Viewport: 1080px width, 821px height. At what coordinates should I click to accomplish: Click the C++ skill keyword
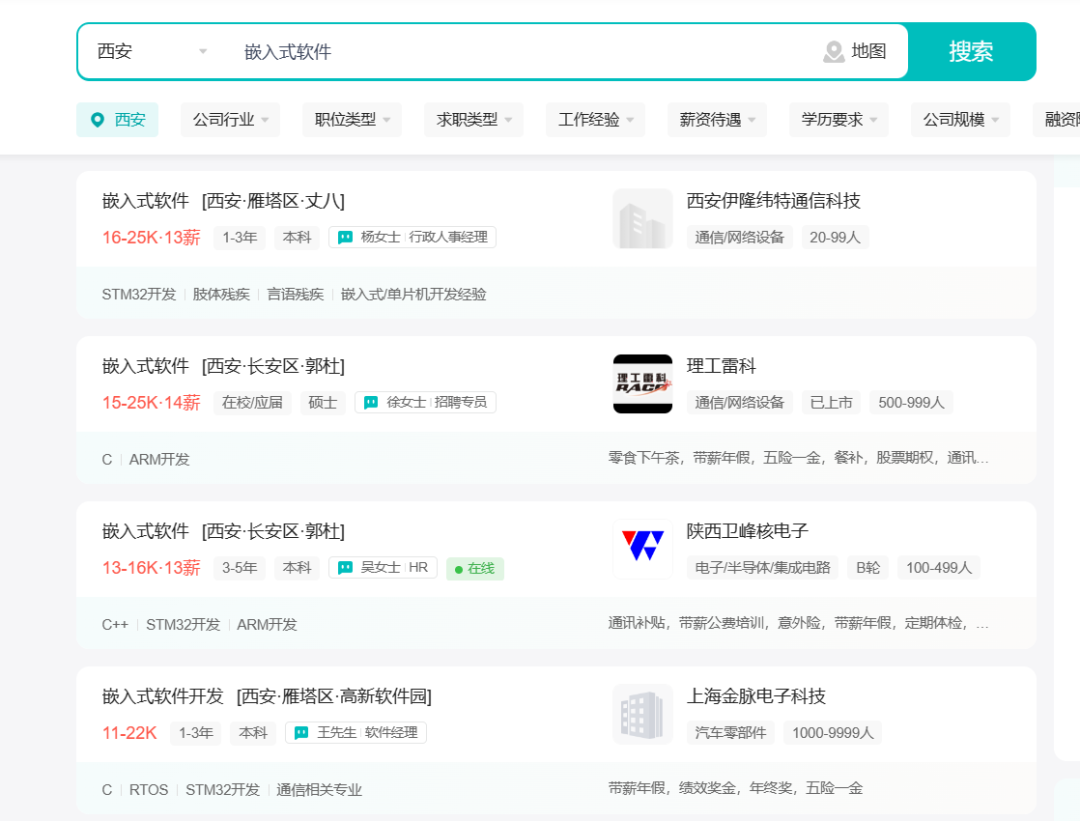click(115, 625)
